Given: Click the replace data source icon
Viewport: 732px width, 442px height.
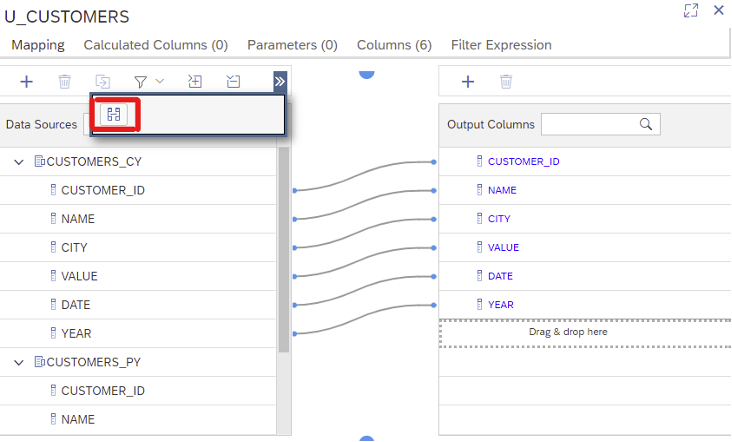Looking at the screenshot, I should (103, 82).
